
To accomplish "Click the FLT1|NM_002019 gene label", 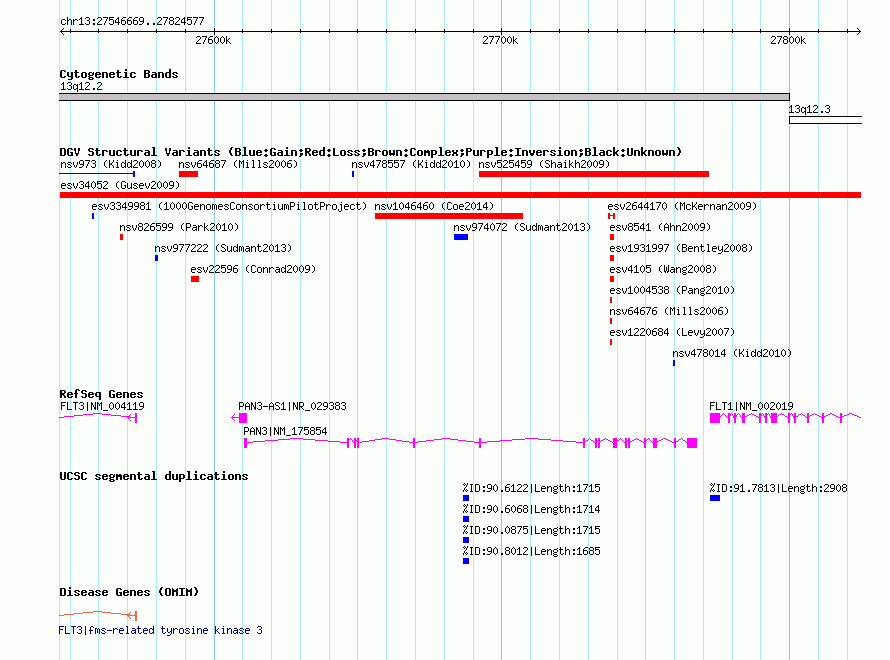I will point(751,406).
